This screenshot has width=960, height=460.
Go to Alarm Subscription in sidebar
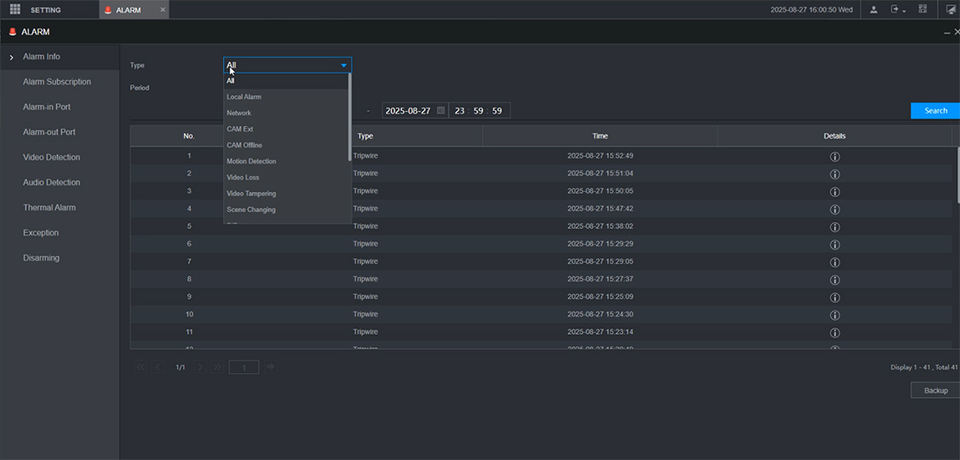[57, 82]
